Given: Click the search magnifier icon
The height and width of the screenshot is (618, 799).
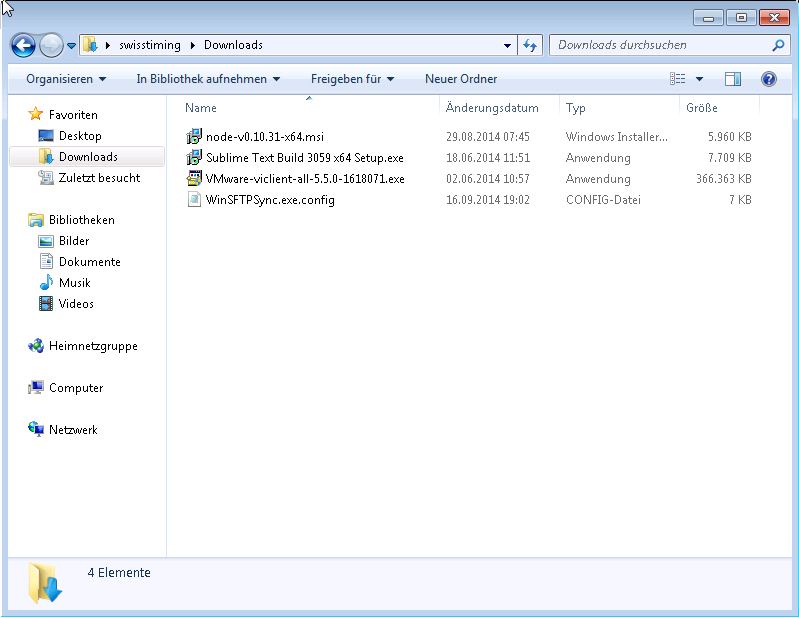Looking at the screenshot, I should point(778,45).
